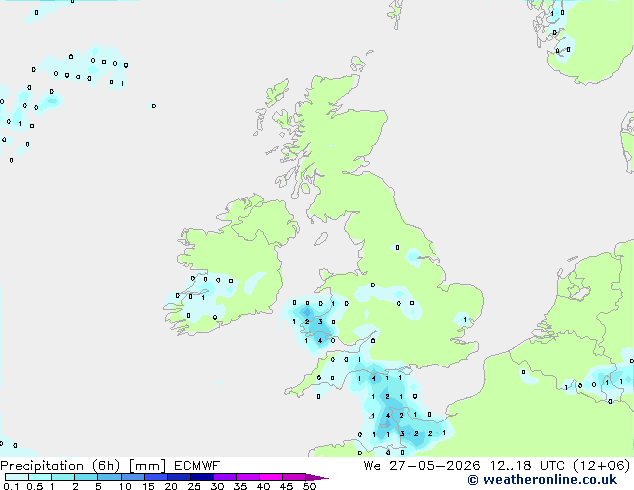Click the '45' legend scale label
This screenshot has width=634, height=490.
[x=286, y=486]
